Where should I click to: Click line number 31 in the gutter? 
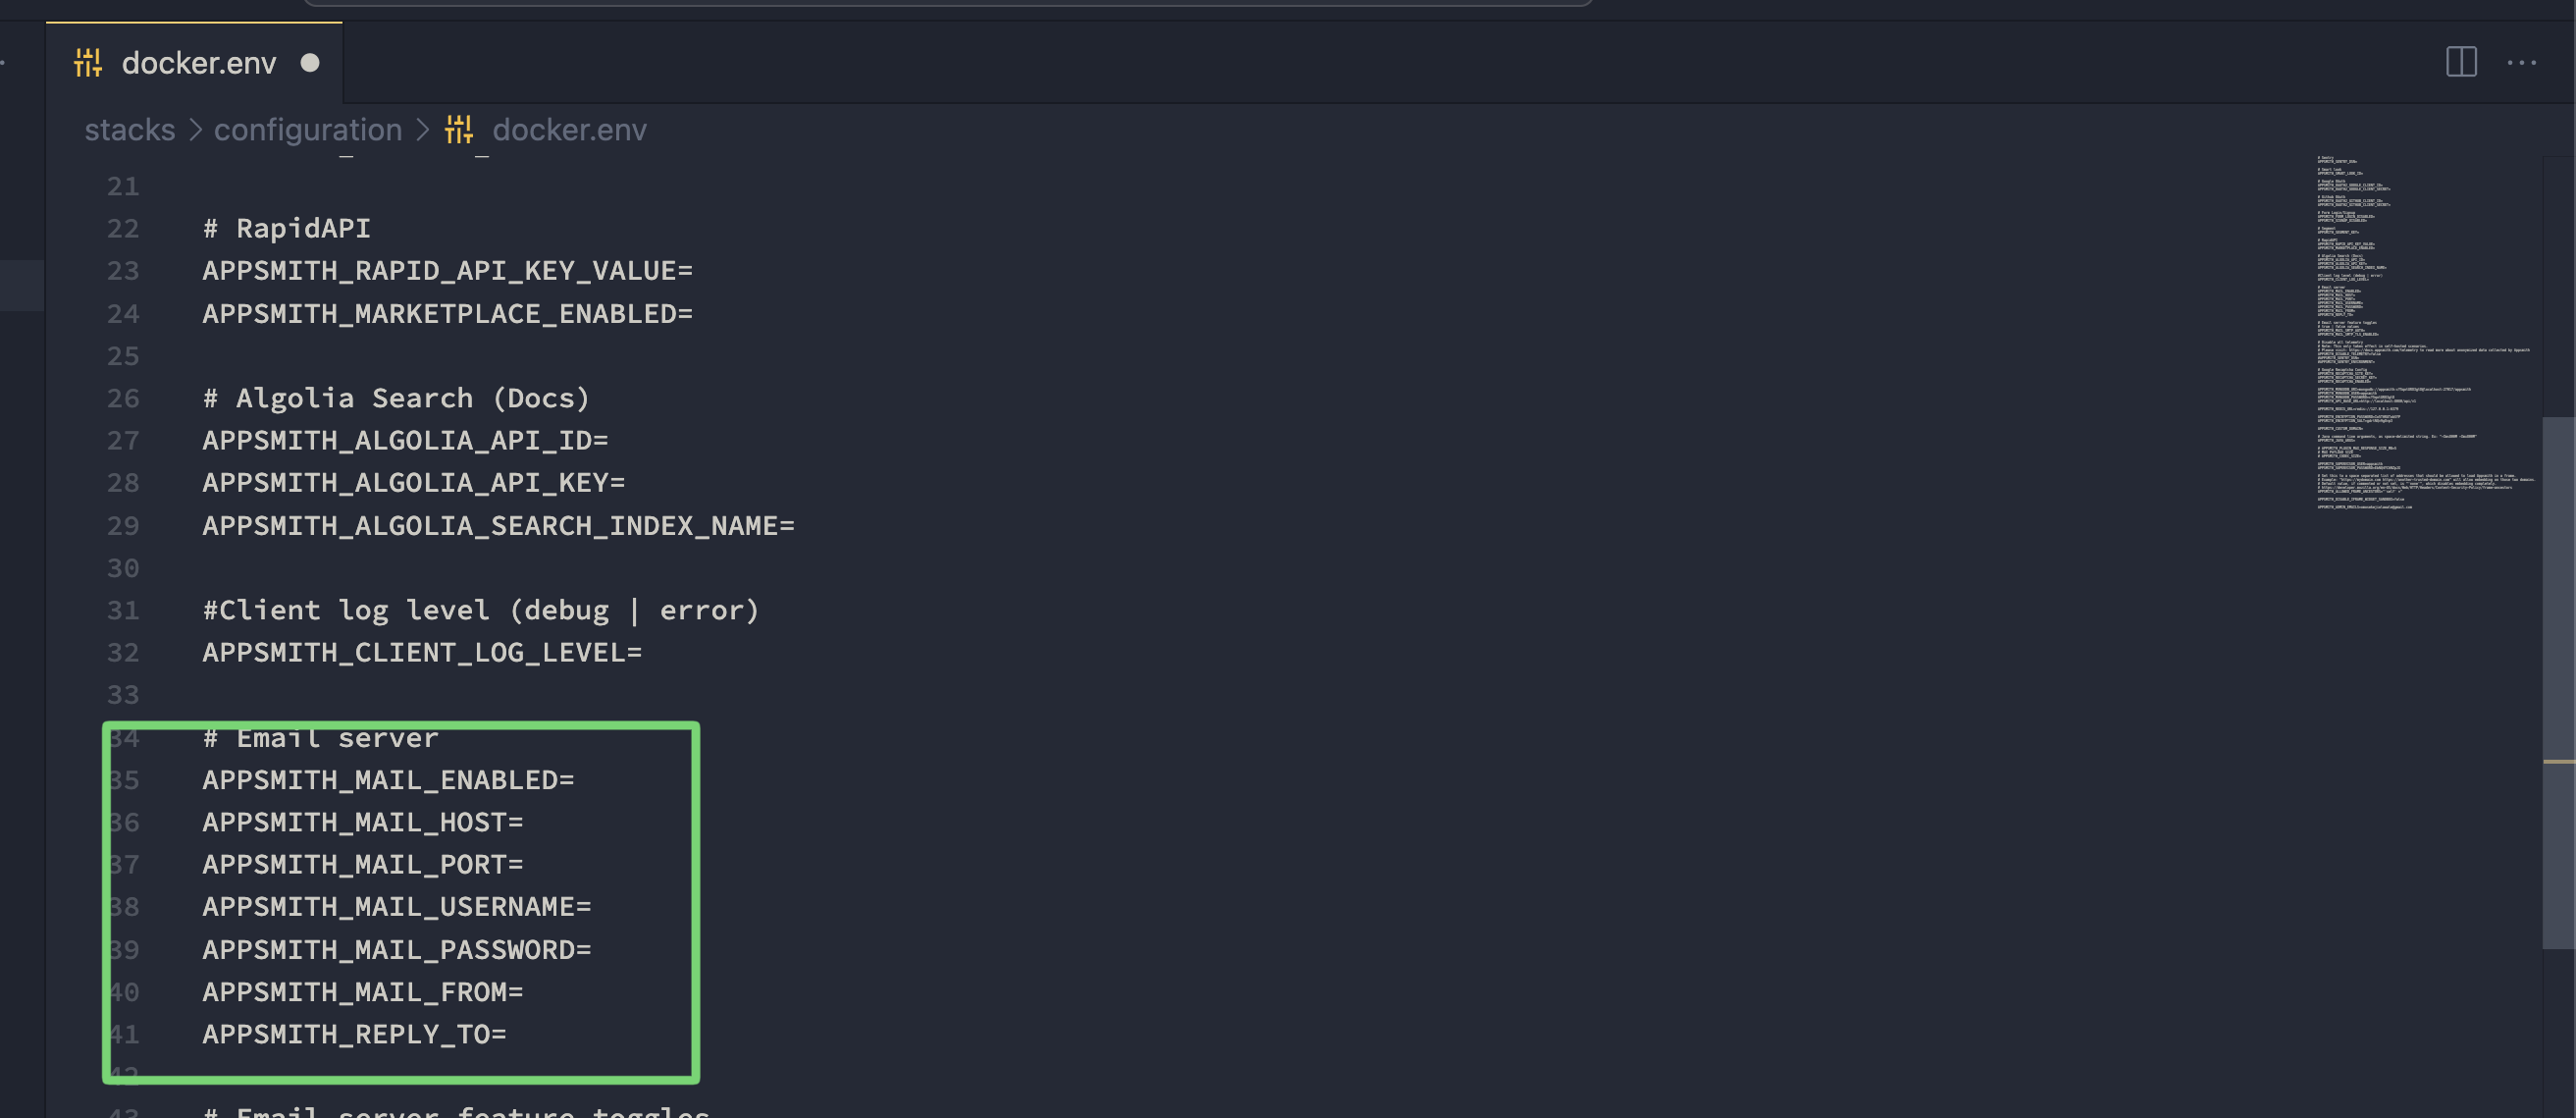[x=123, y=611]
